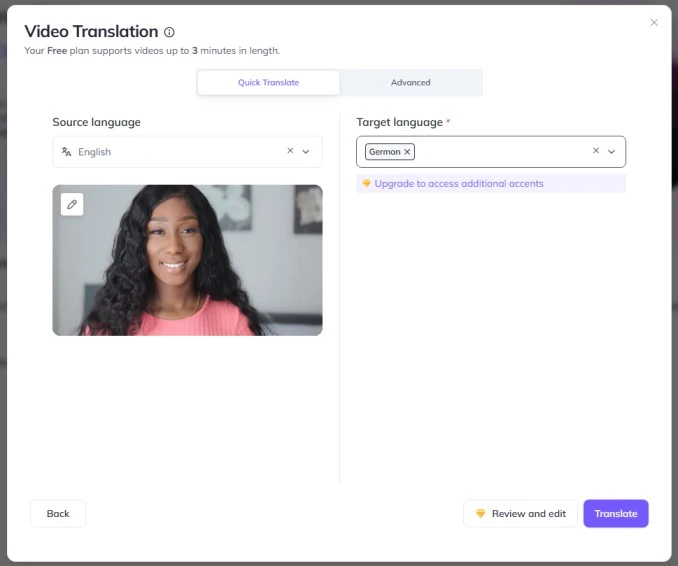Expand the Source language dropdown arrow
Image resolution: width=678 pixels, height=566 pixels.
coord(306,152)
